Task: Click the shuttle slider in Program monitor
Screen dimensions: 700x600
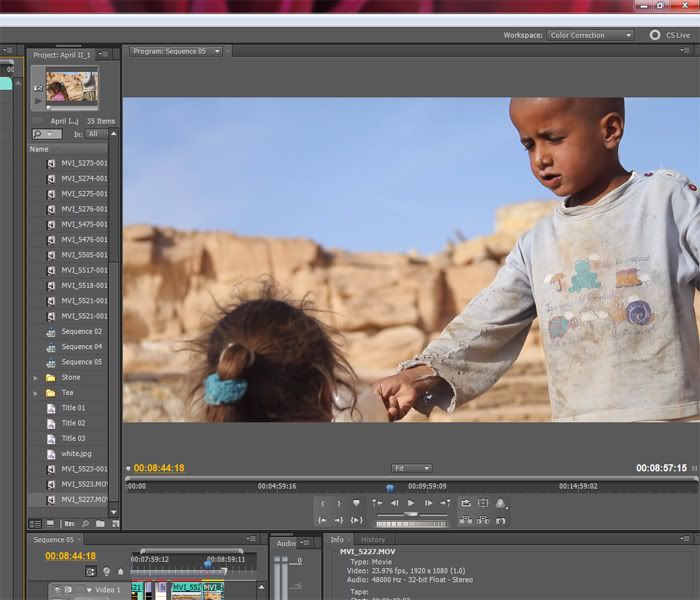Action: pyautogui.click(x=410, y=513)
